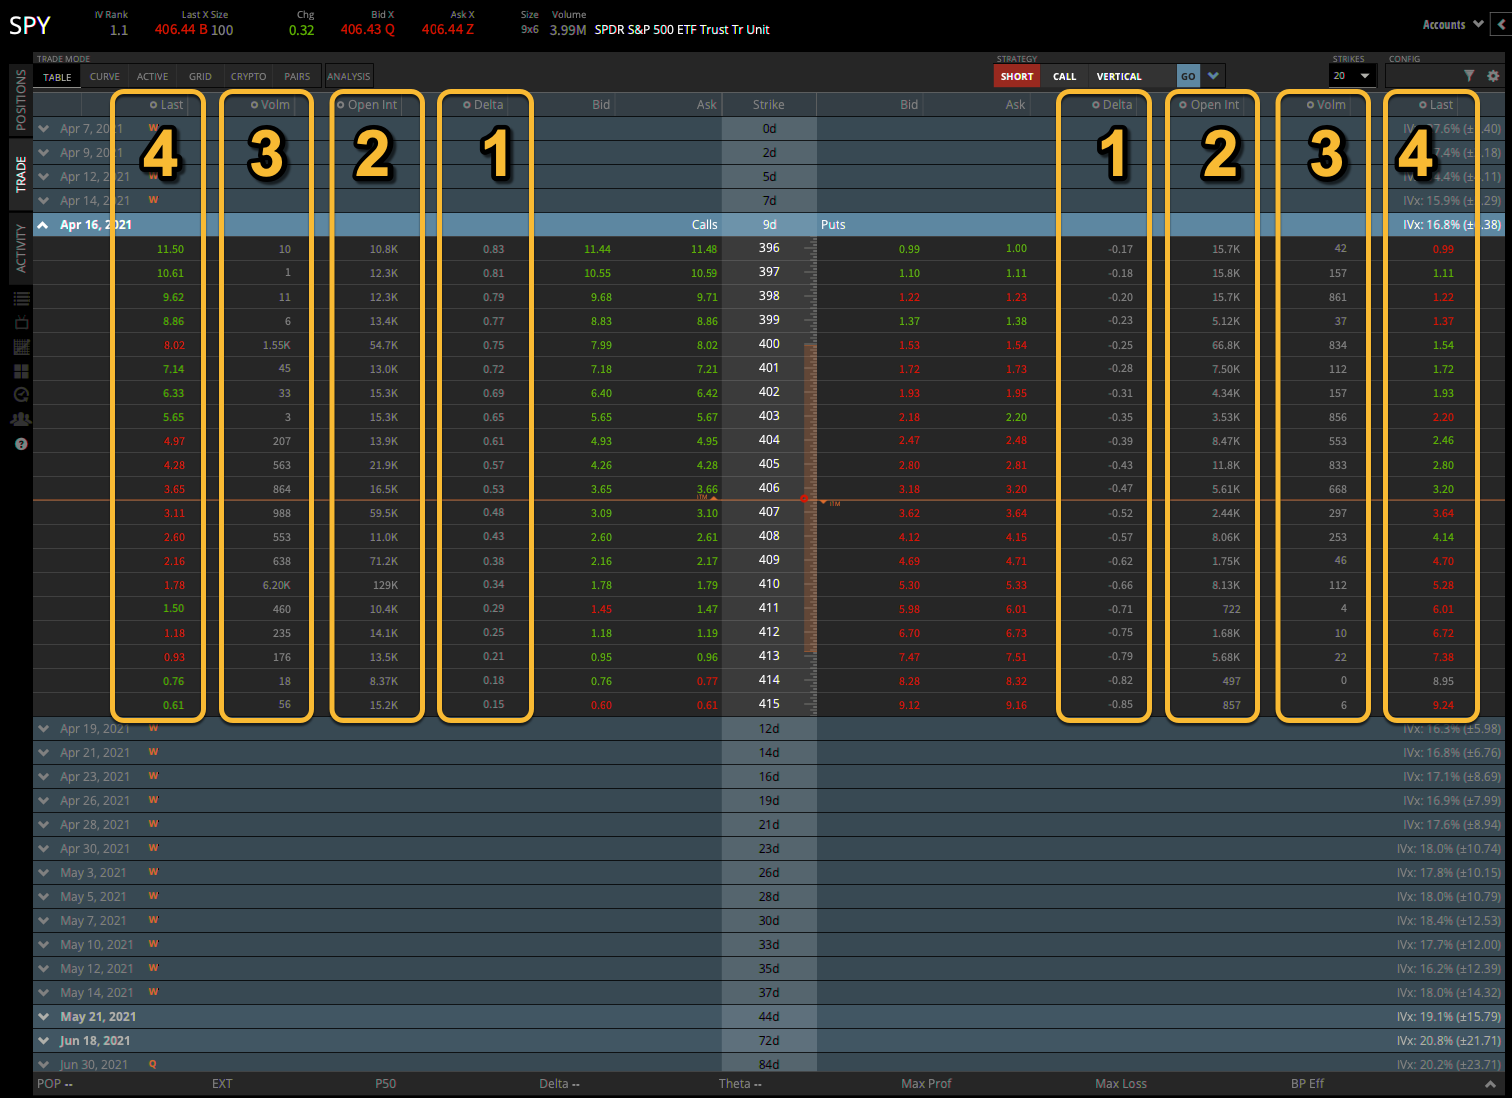
Task: Click the 406 strike put bid price
Action: pyautogui.click(x=911, y=489)
